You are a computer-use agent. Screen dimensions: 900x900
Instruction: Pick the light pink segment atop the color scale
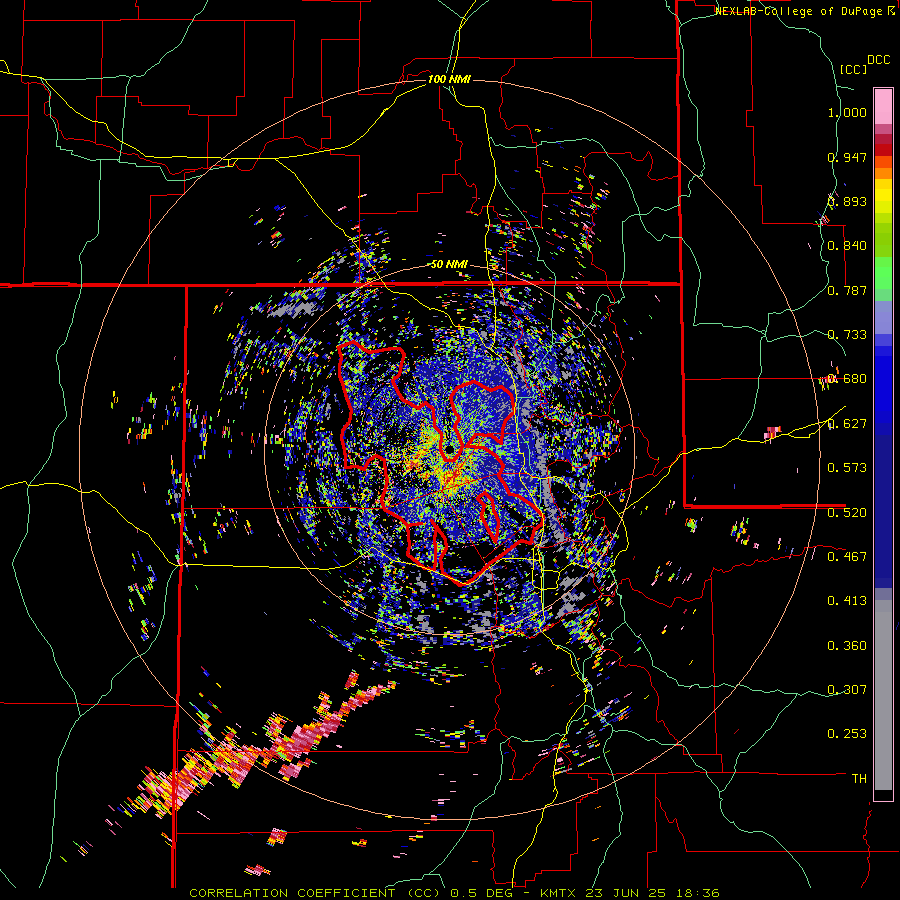coord(883,106)
